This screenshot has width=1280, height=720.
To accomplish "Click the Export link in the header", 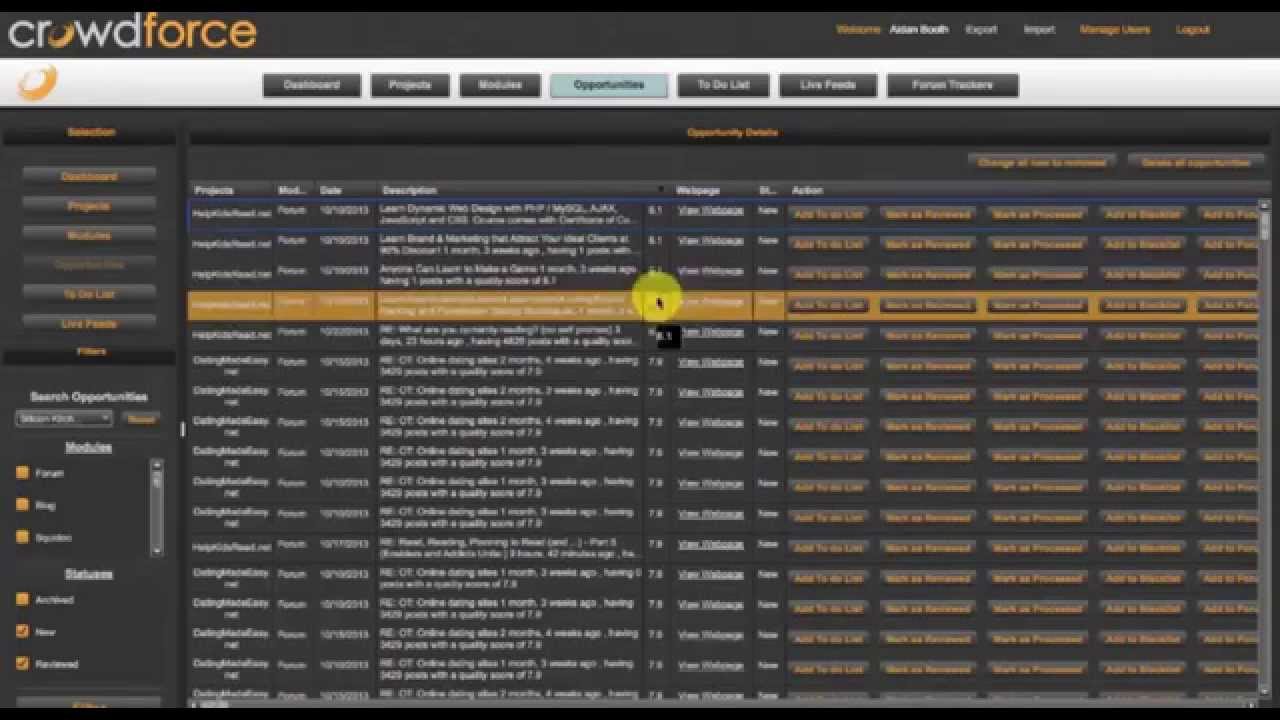I will pos(981,30).
